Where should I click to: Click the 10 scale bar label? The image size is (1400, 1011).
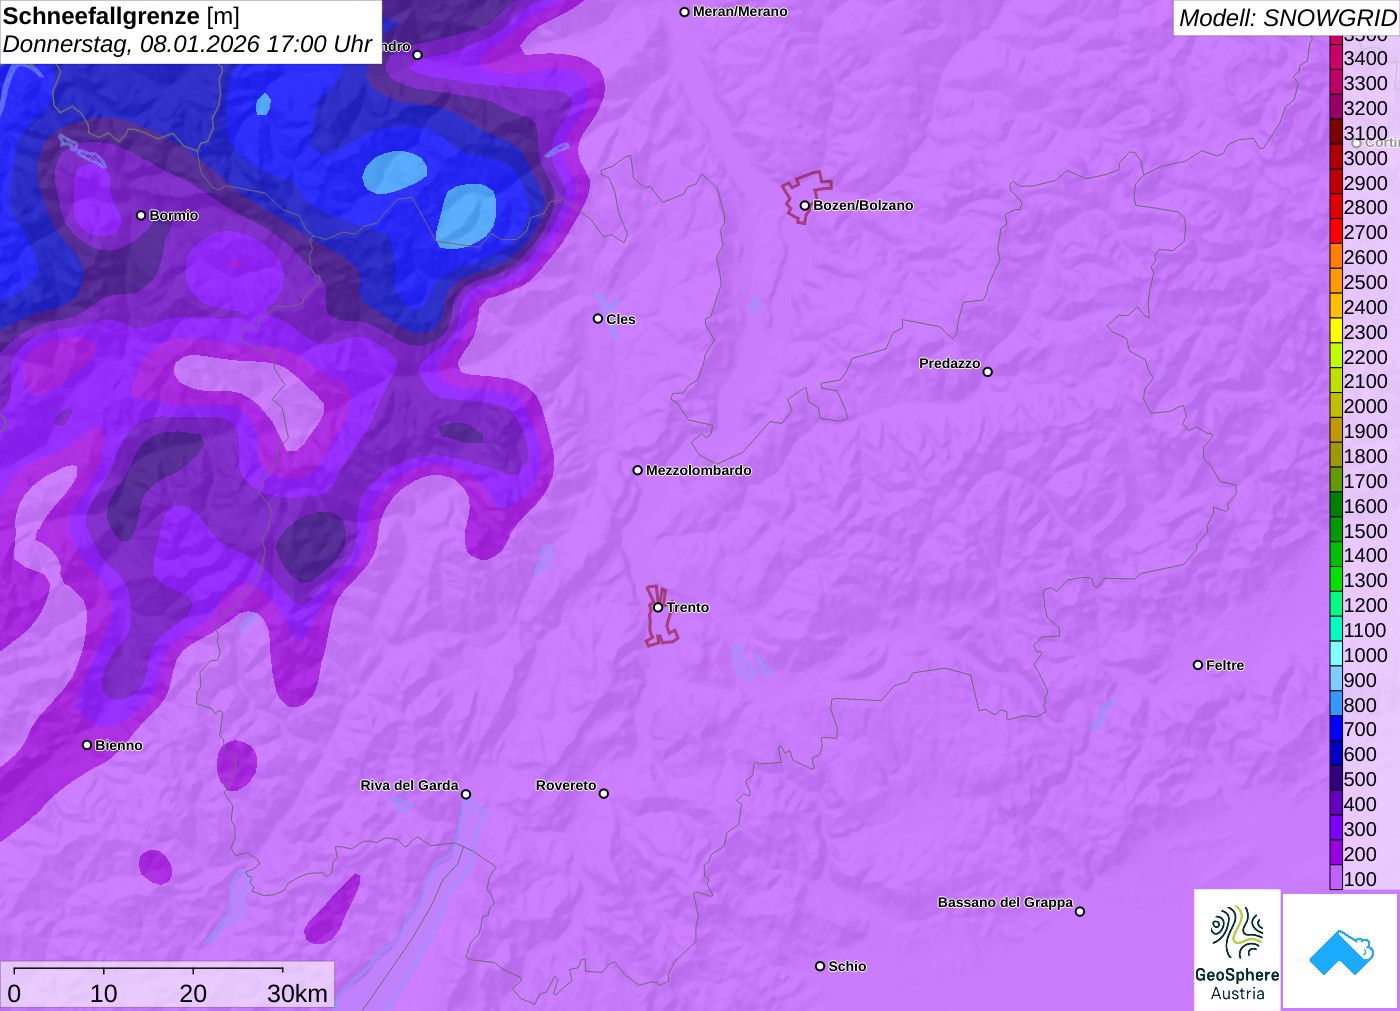[x=104, y=993]
